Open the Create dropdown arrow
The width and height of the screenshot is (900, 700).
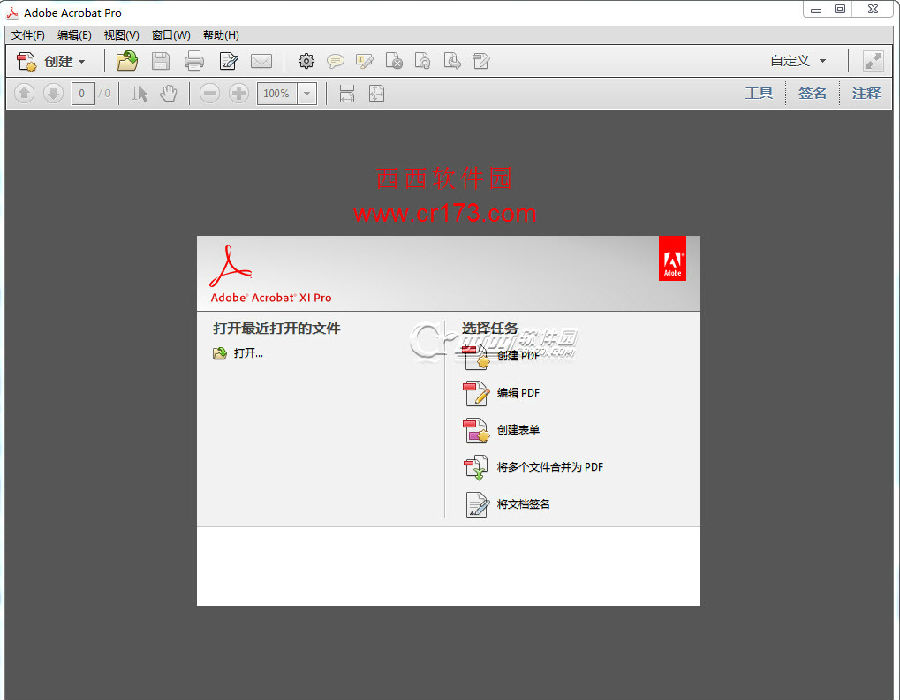pos(82,61)
